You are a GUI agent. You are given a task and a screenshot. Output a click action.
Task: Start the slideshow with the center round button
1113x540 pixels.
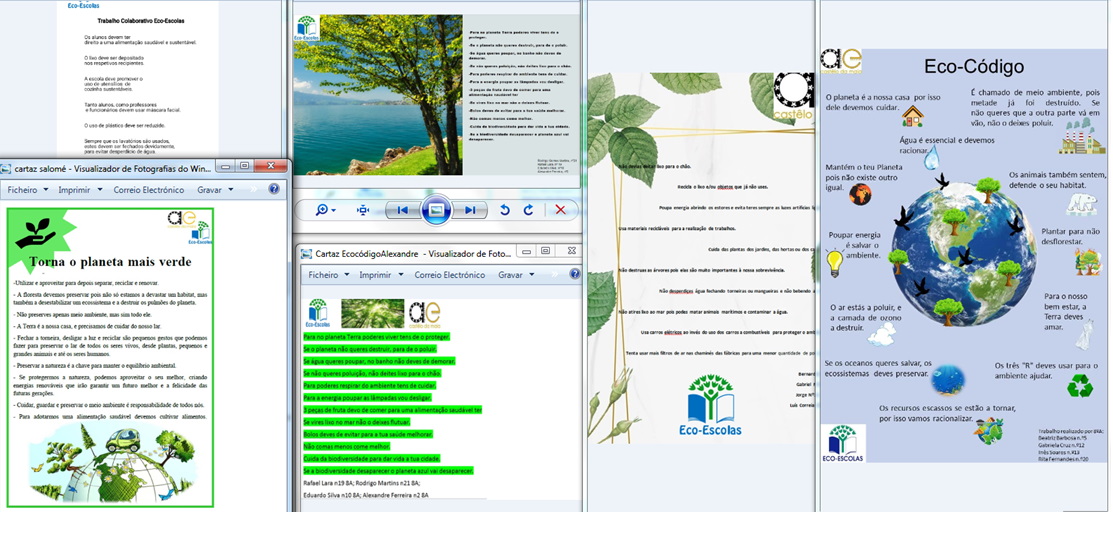(x=435, y=210)
